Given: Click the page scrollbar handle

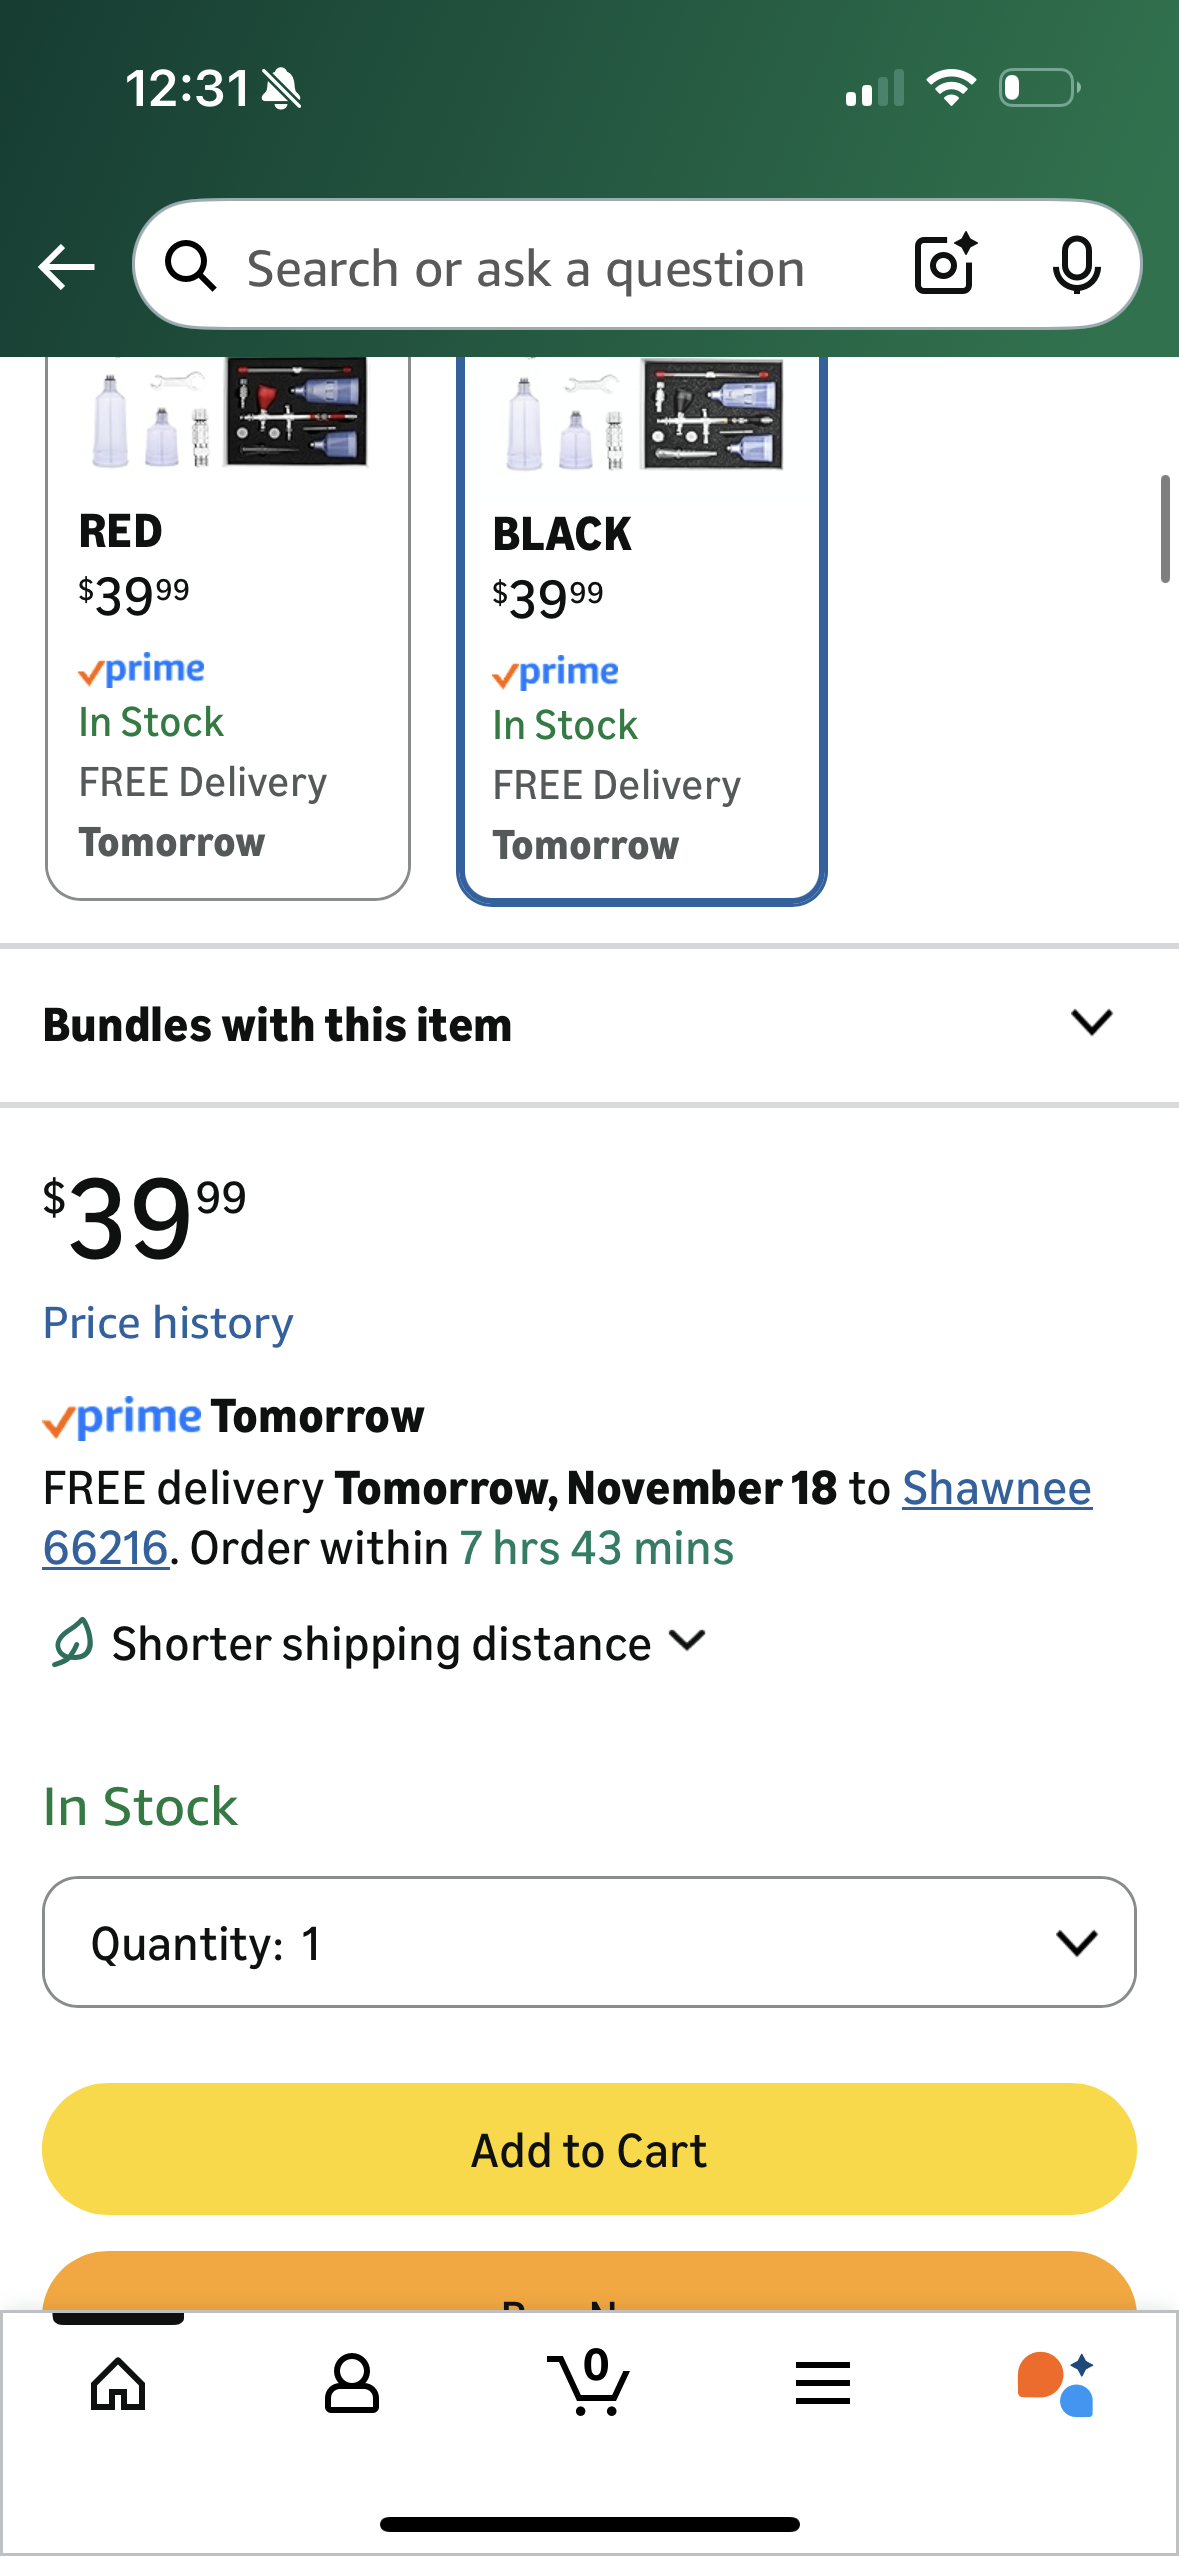Looking at the screenshot, I should click(x=1165, y=529).
